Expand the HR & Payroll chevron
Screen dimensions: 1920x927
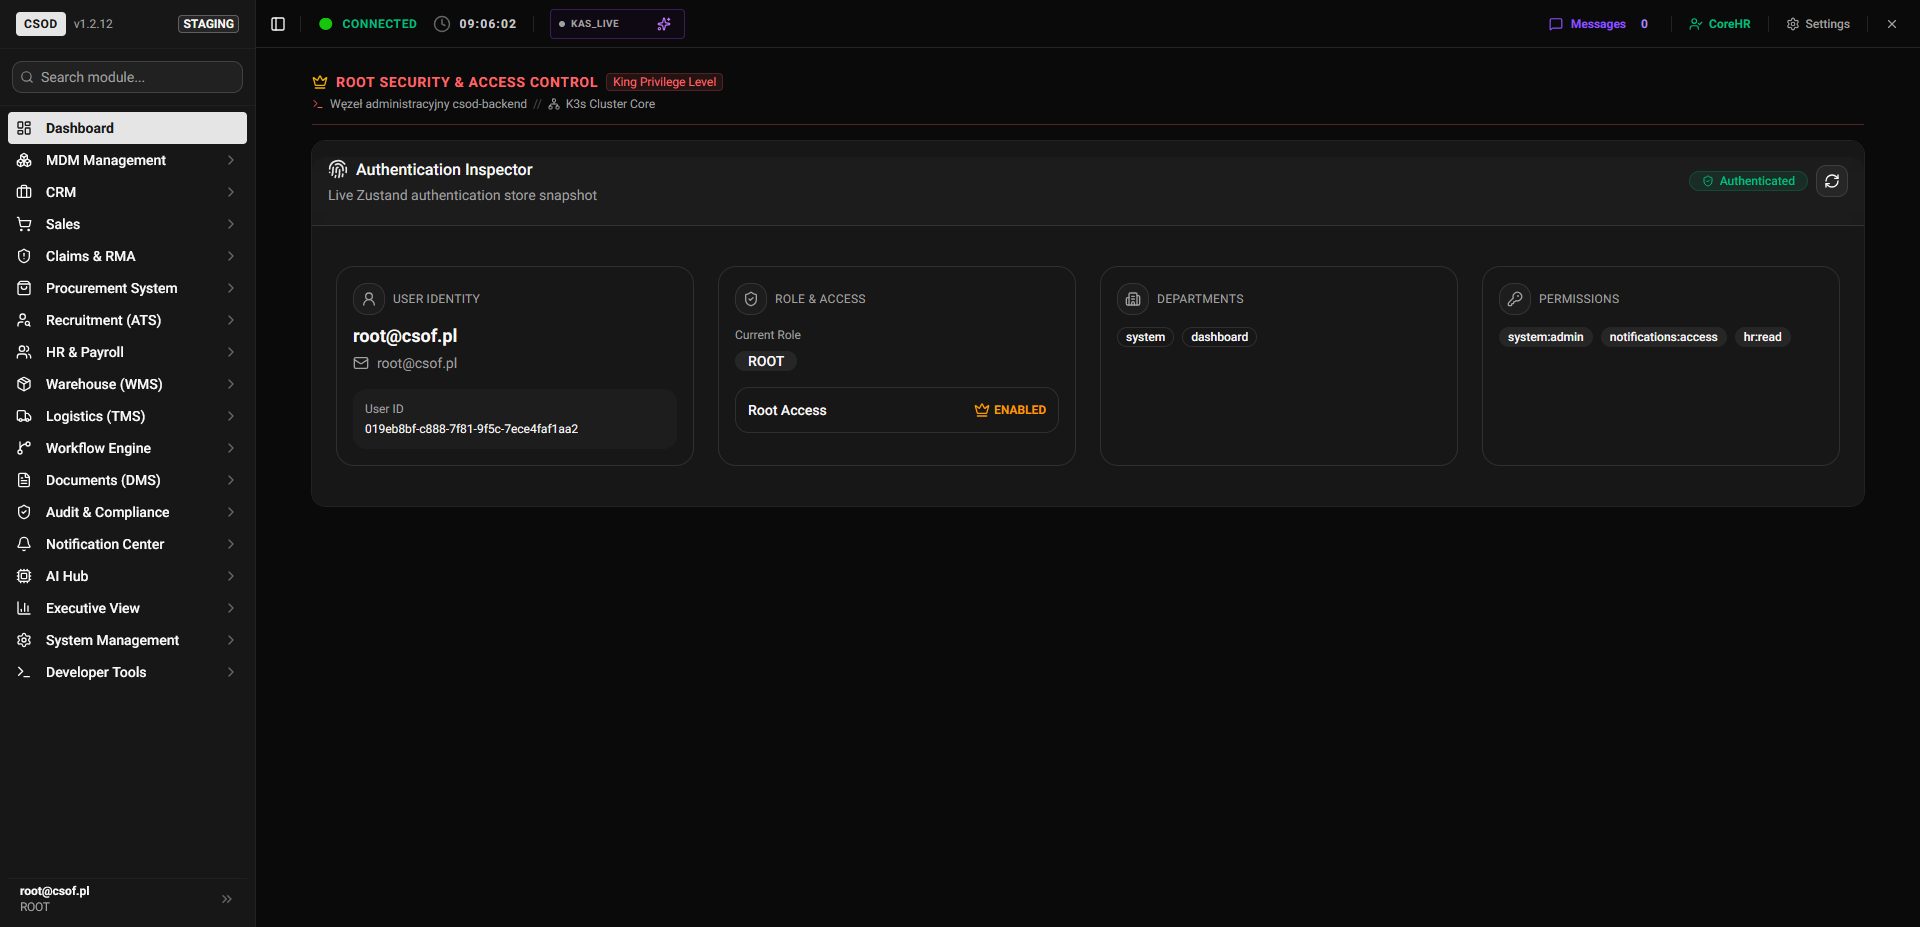(x=231, y=352)
